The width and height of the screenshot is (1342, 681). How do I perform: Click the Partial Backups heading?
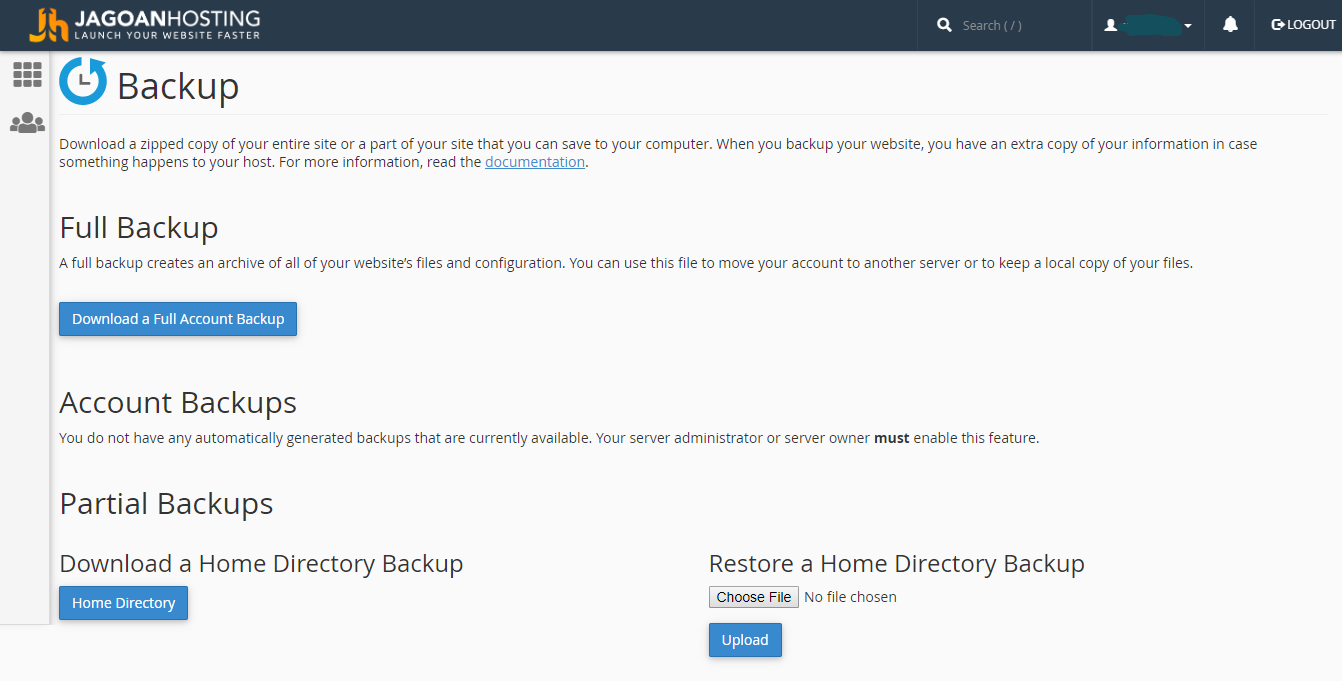(x=166, y=503)
